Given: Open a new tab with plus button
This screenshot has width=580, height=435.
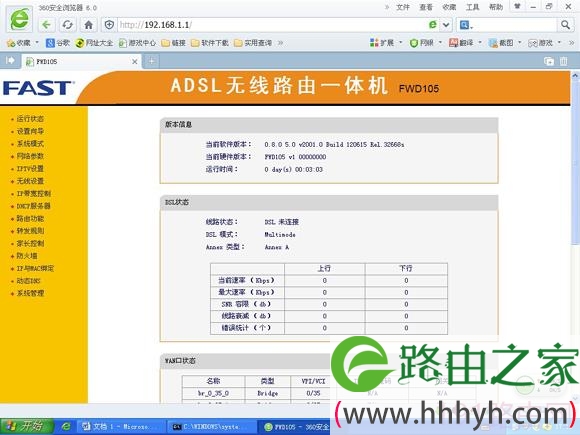Looking at the screenshot, I should [152, 61].
